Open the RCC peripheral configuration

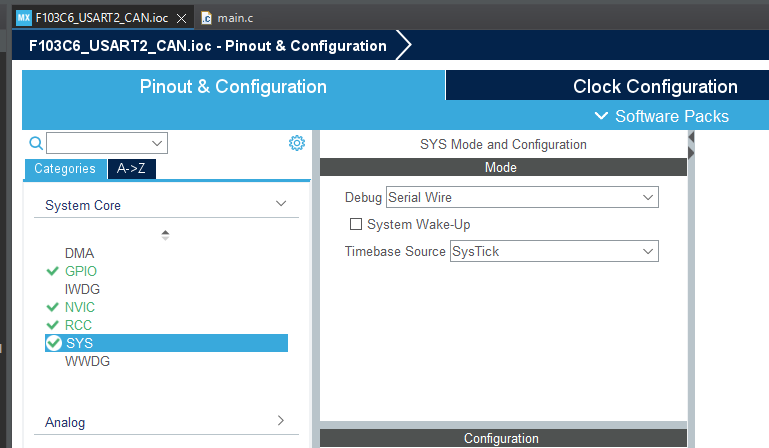tap(78, 325)
